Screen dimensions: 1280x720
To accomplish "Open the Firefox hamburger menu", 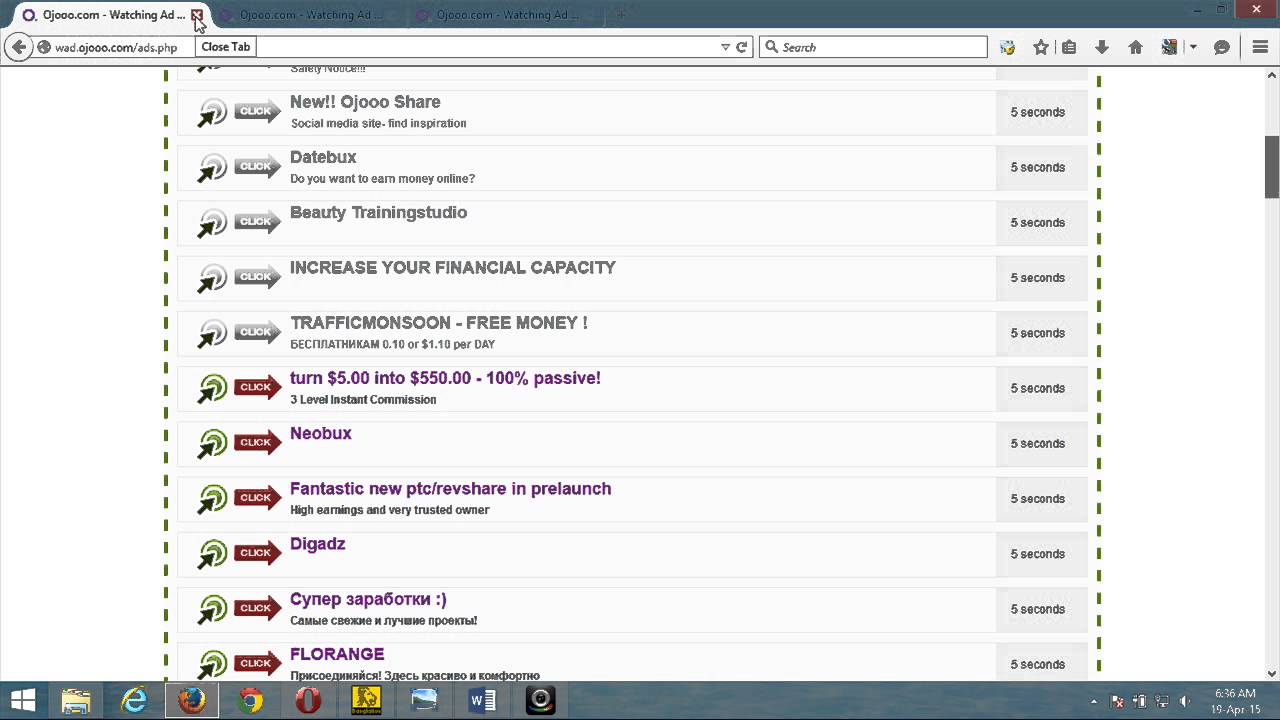I will [x=1260, y=47].
